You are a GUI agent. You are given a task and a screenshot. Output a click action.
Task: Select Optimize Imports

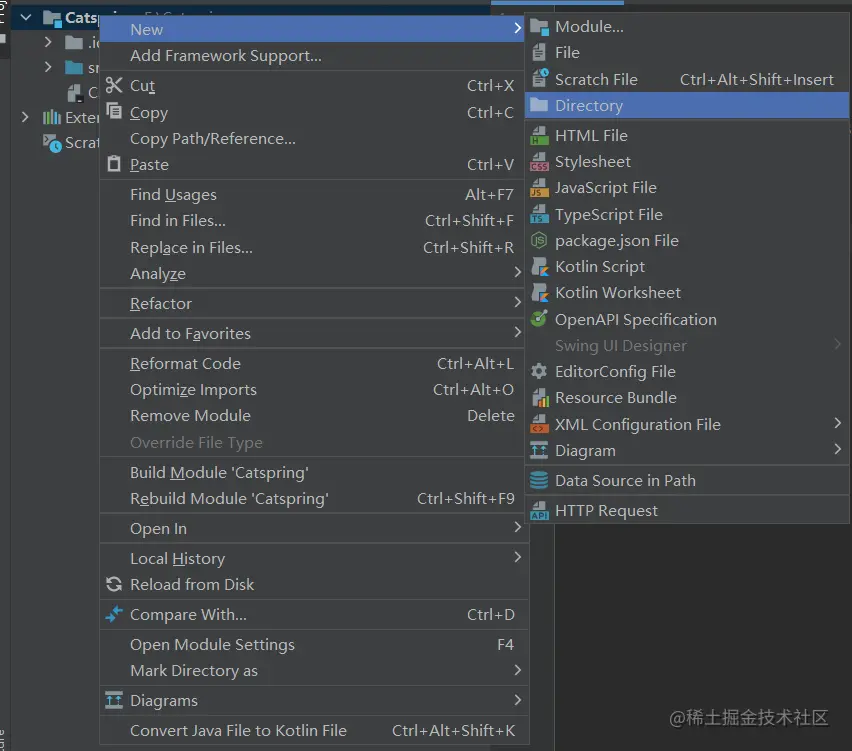314,390
